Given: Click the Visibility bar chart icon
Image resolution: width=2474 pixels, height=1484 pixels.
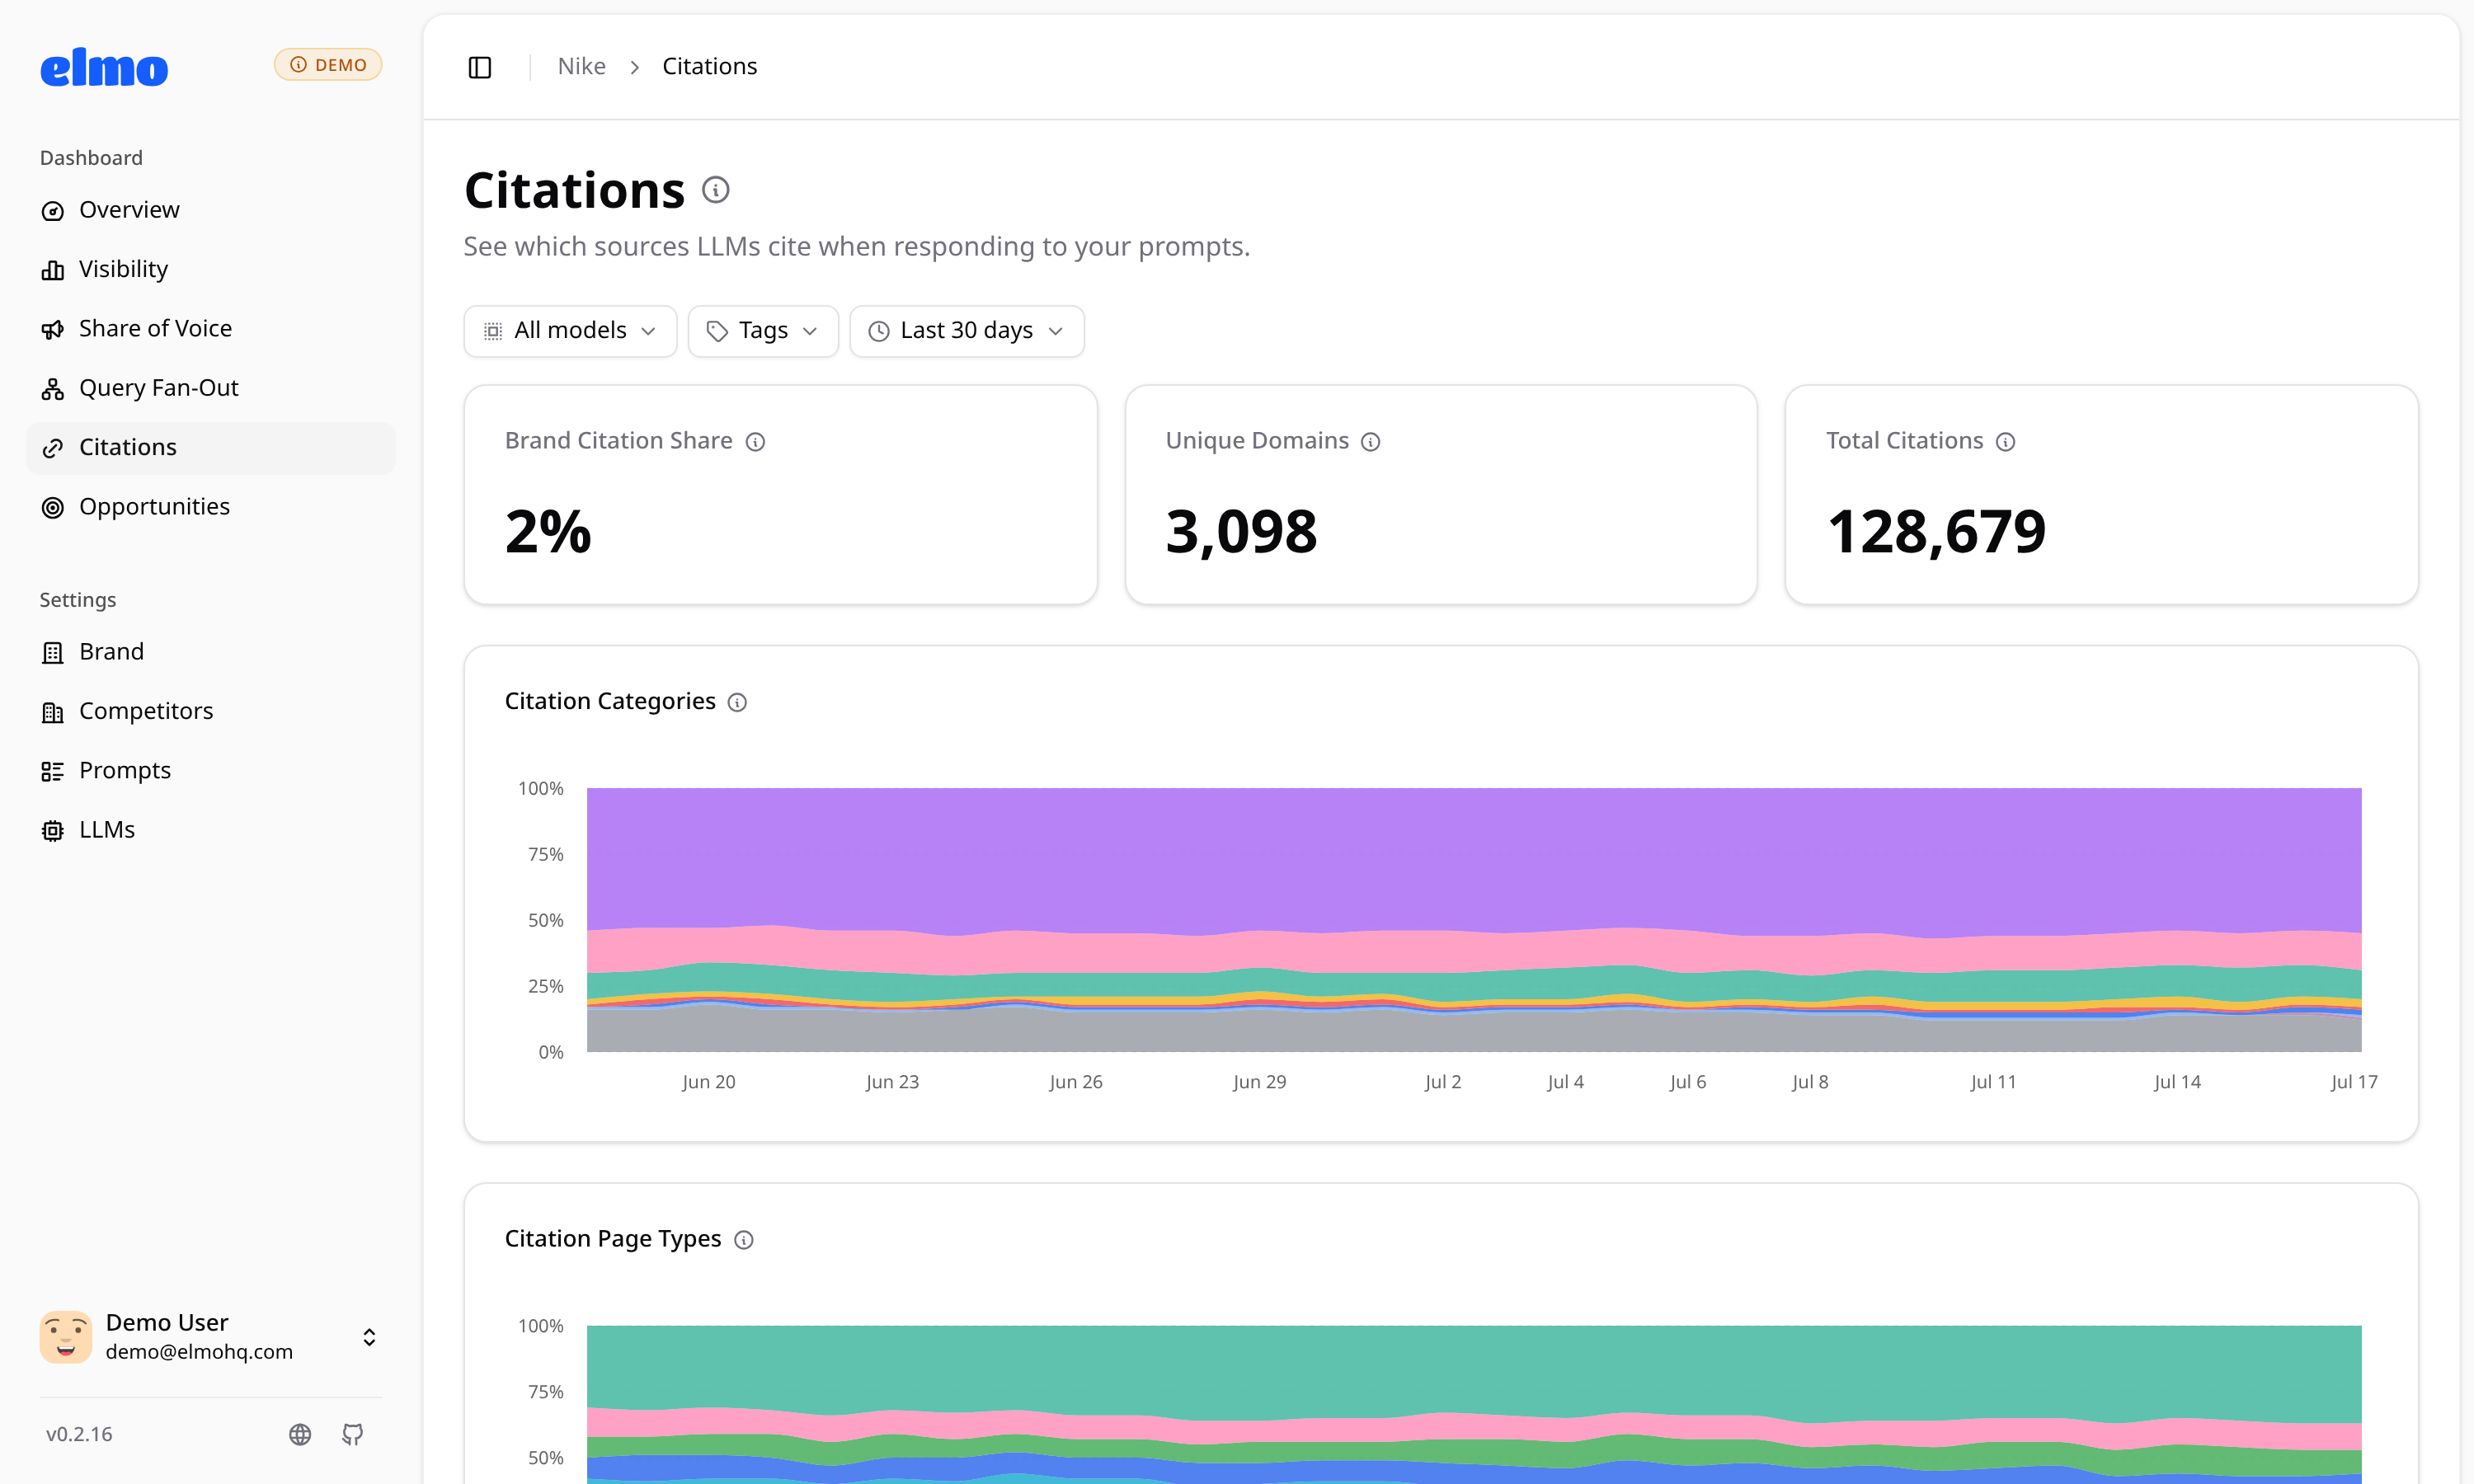Looking at the screenshot, I should pyautogui.click(x=53, y=270).
